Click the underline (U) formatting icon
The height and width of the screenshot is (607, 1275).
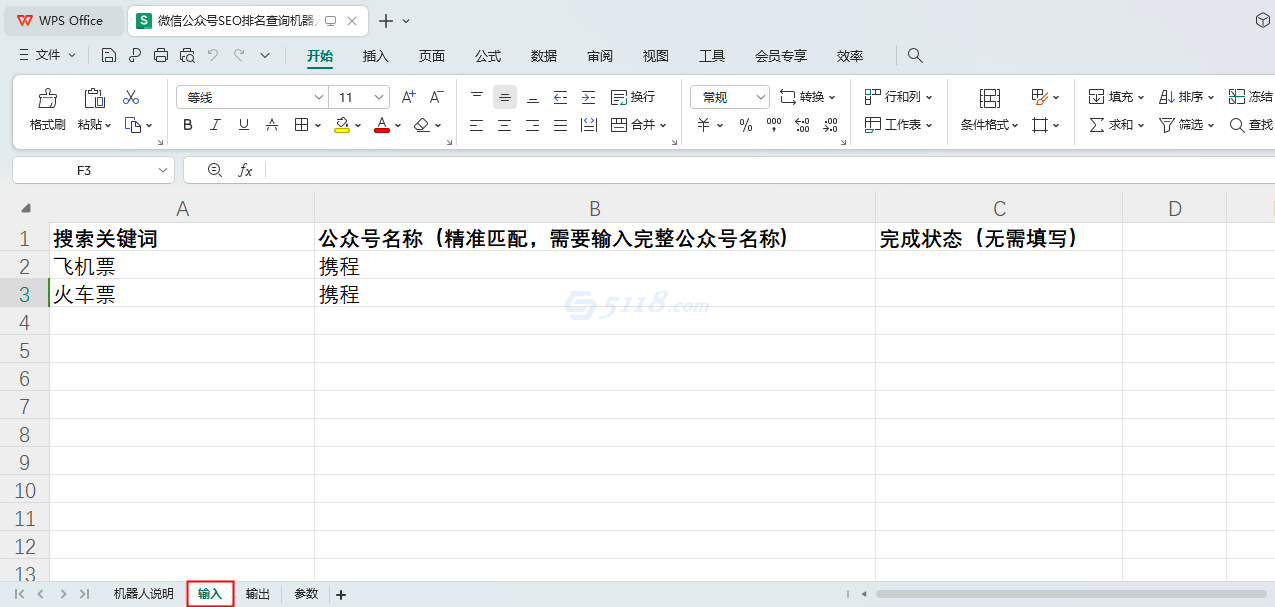point(241,124)
